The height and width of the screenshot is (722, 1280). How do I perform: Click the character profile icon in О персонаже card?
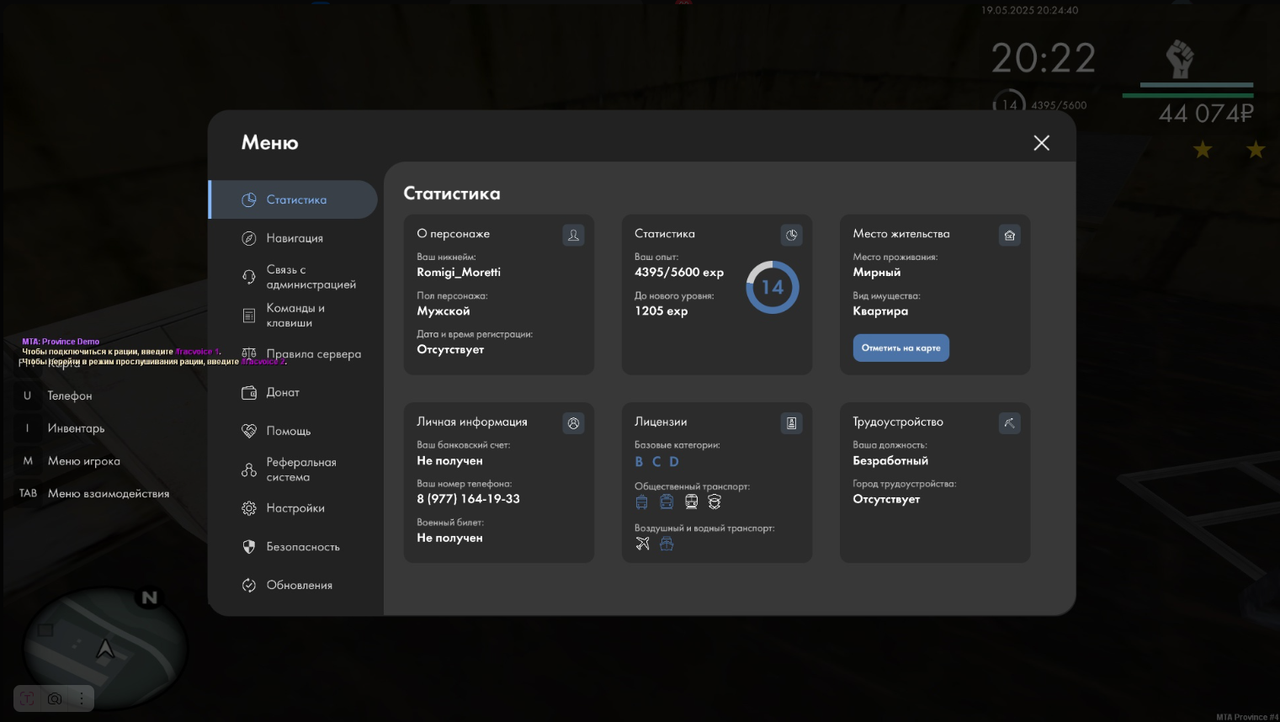(573, 235)
